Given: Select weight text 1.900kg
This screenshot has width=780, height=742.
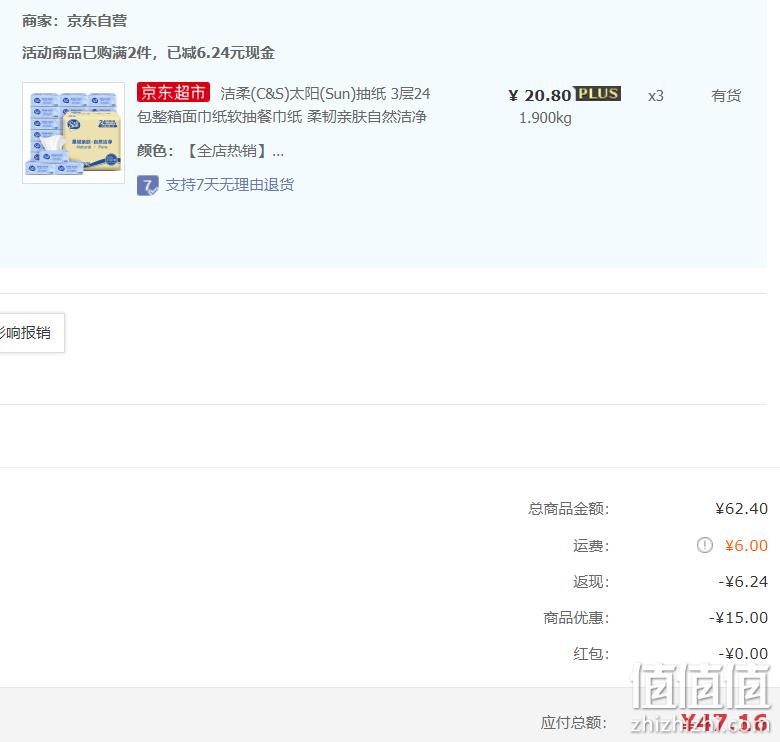Looking at the screenshot, I should pos(545,118).
